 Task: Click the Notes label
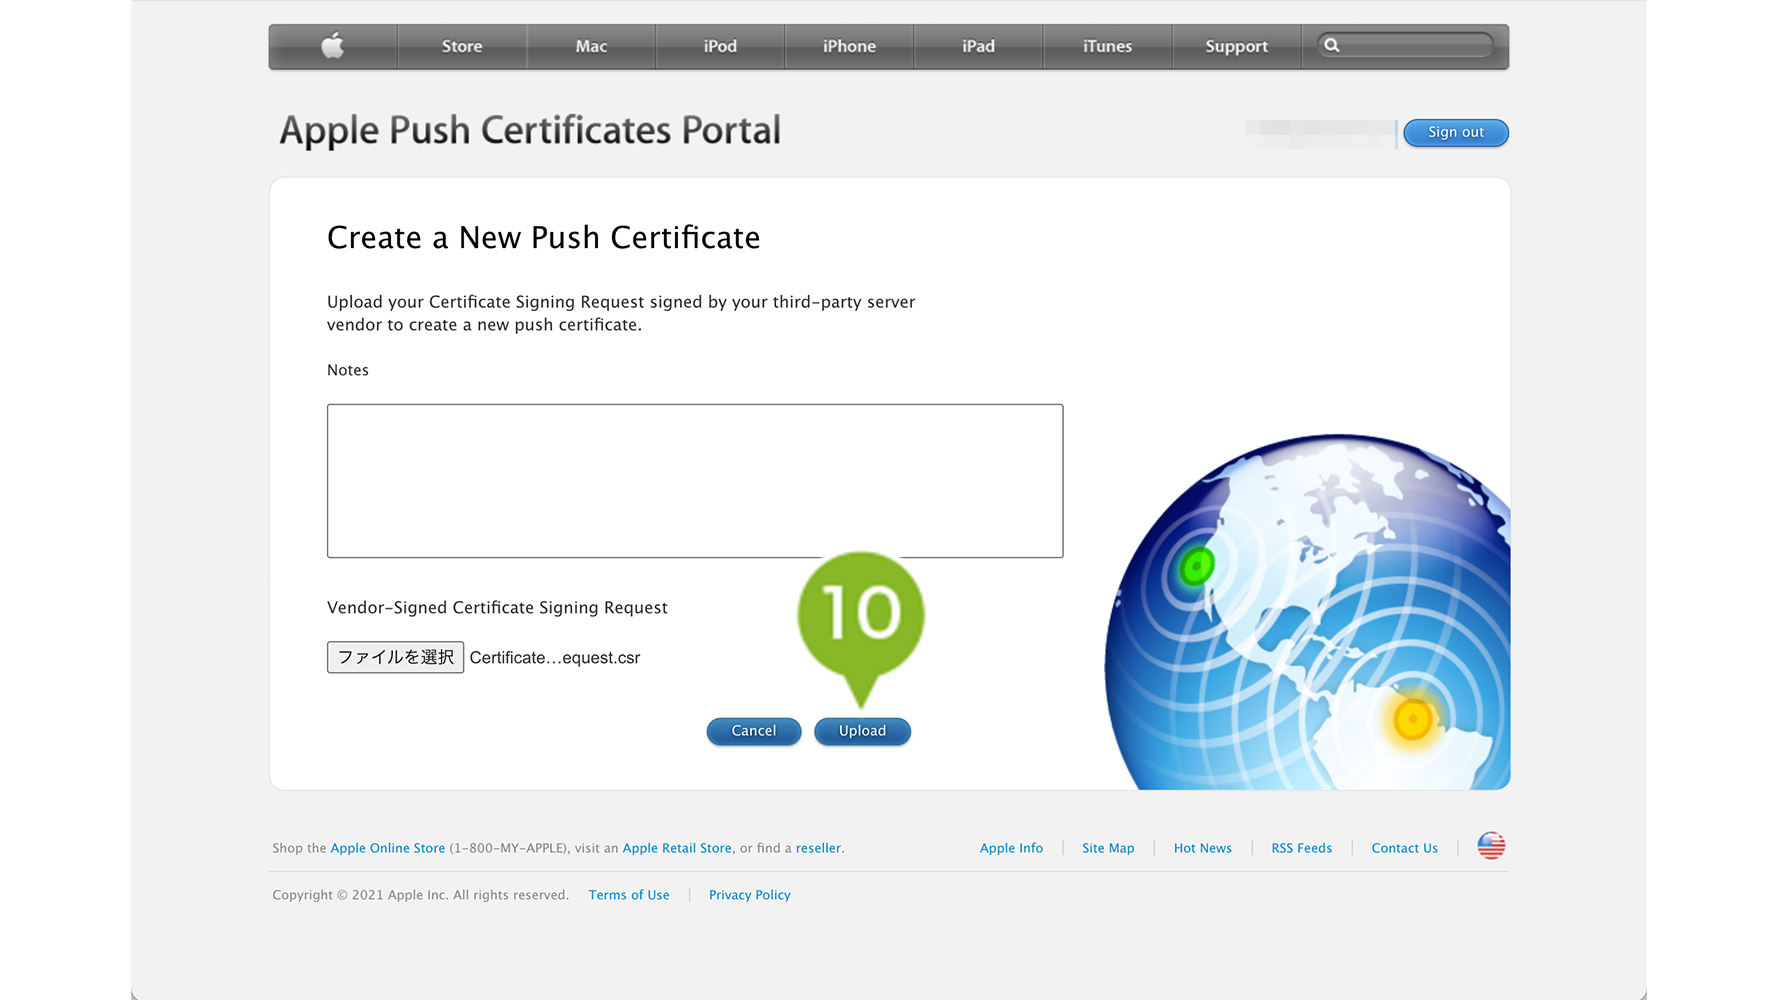(348, 370)
